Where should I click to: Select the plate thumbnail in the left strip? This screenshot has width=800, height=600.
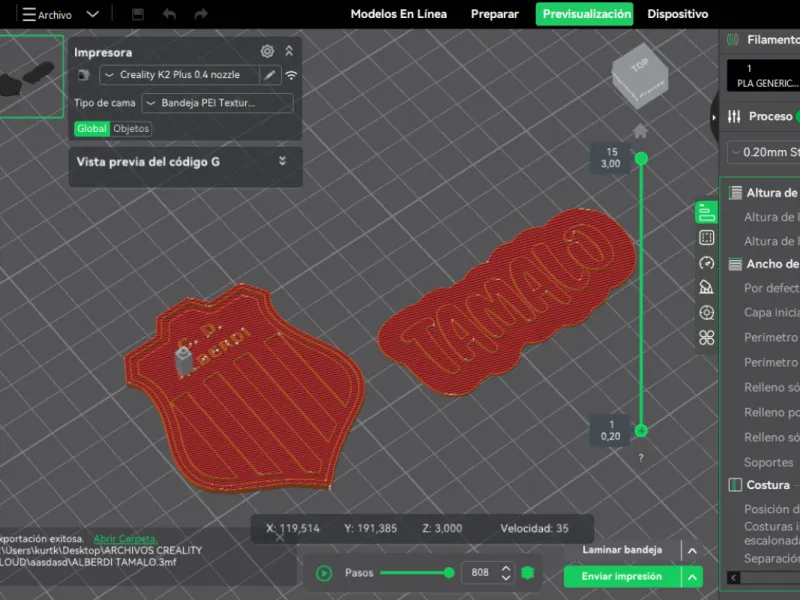pyautogui.click(x=31, y=77)
